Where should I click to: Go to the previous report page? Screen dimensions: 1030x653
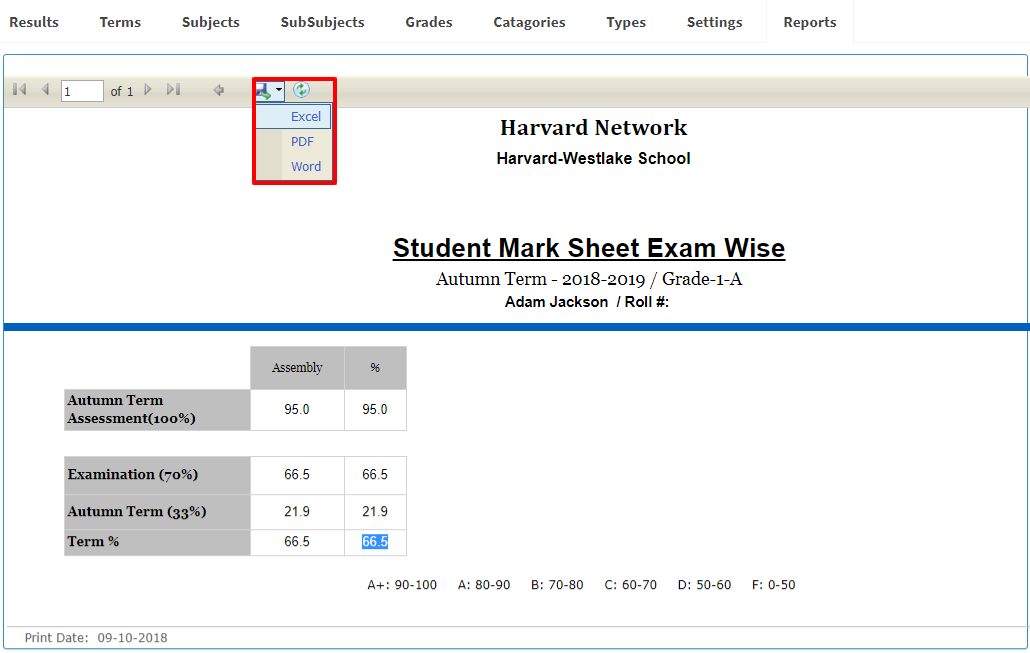tap(45, 89)
